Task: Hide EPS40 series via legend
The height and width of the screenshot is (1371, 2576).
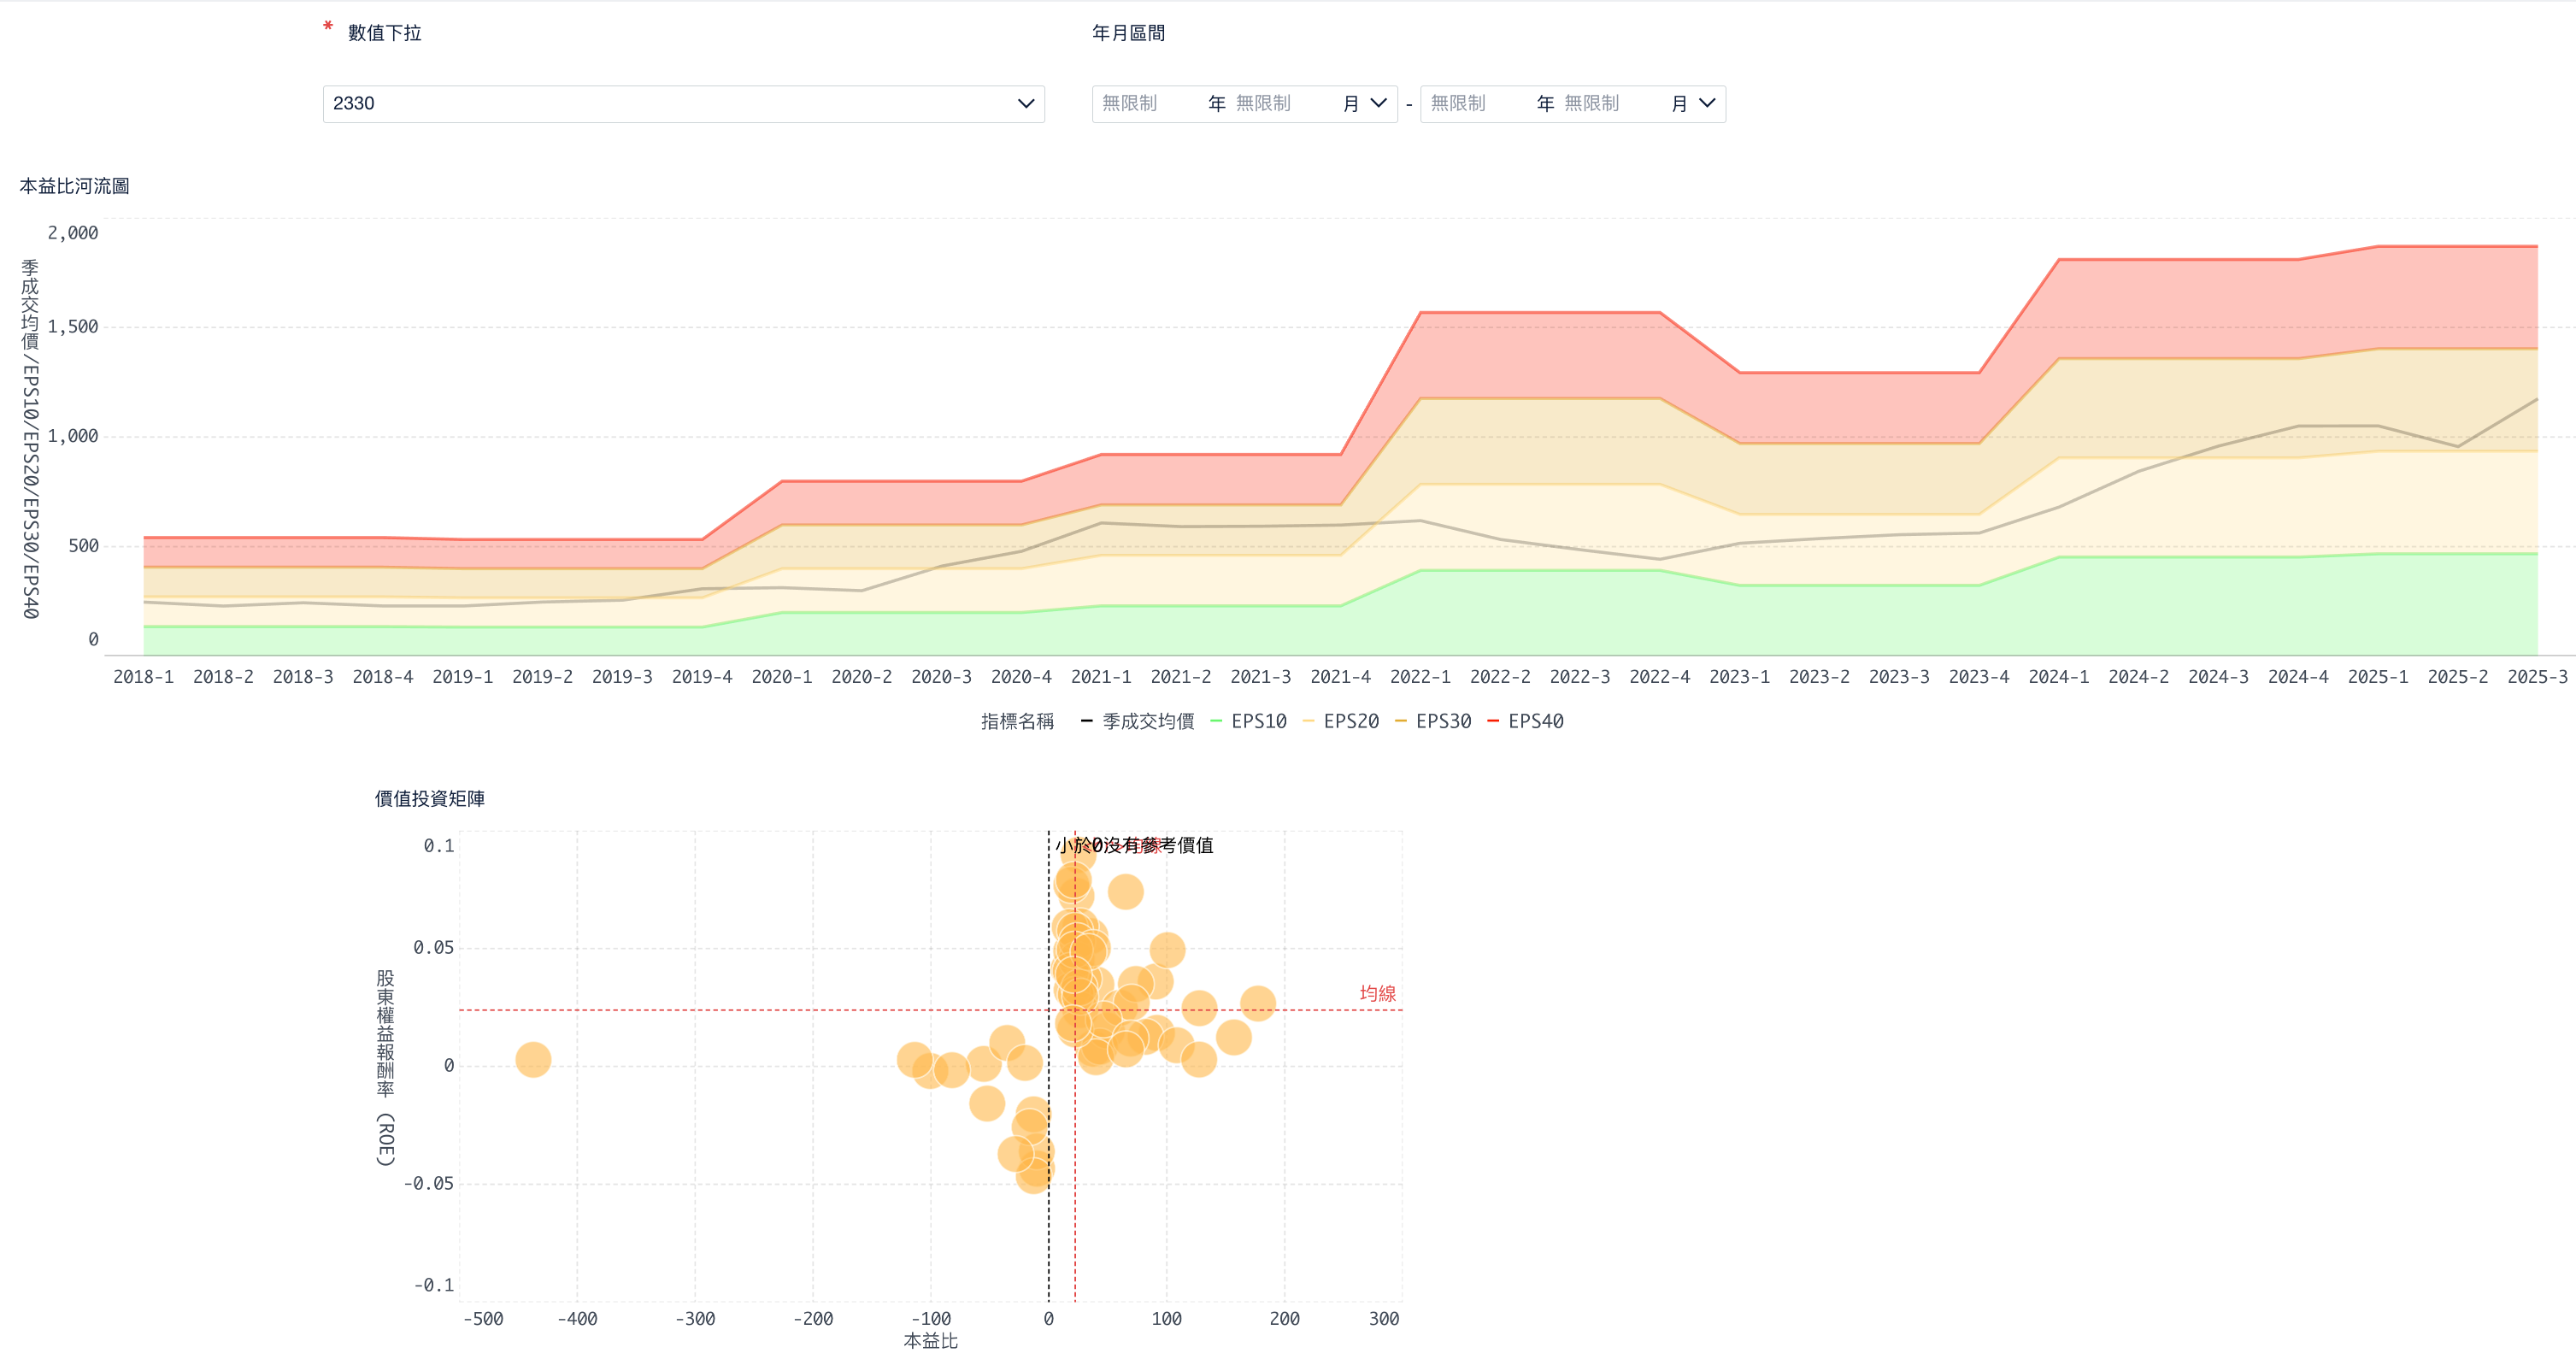Action: (1535, 722)
